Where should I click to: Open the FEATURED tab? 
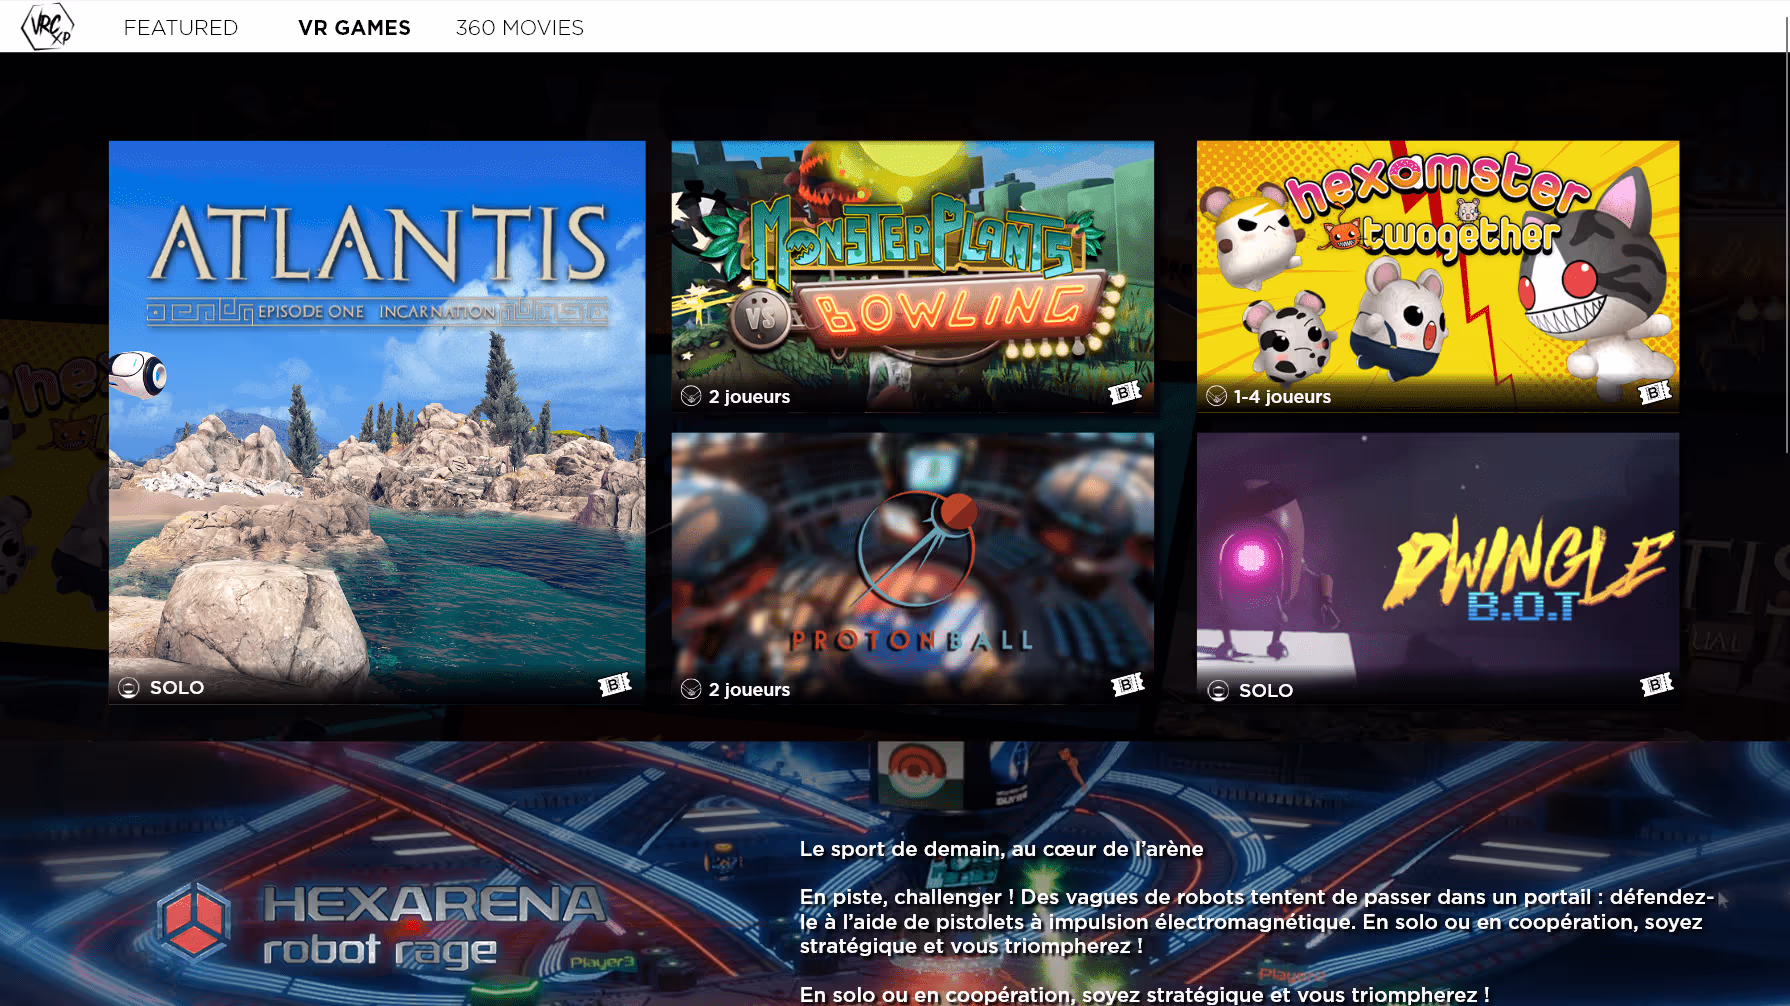[x=181, y=28]
